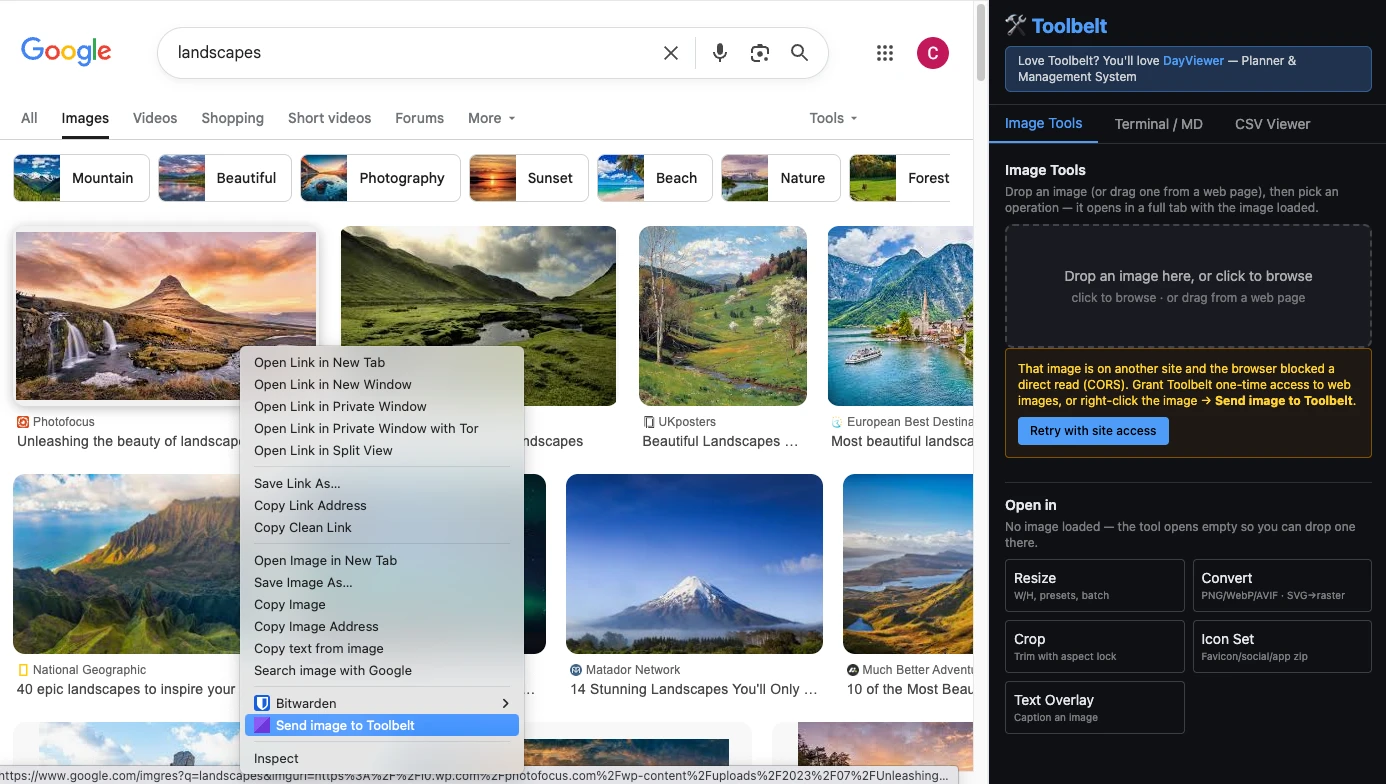Viewport: 1386px width, 784px height.
Task: Open Google Lens image search icon
Action: click(760, 53)
